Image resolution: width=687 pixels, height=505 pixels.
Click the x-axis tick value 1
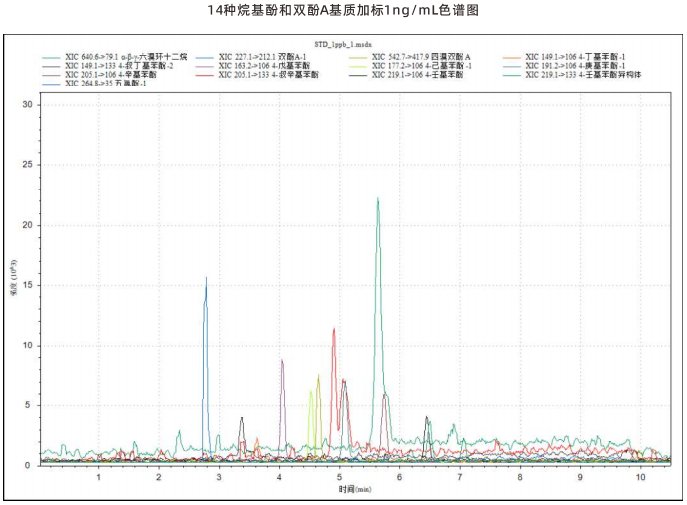click(x=99, y=477)
